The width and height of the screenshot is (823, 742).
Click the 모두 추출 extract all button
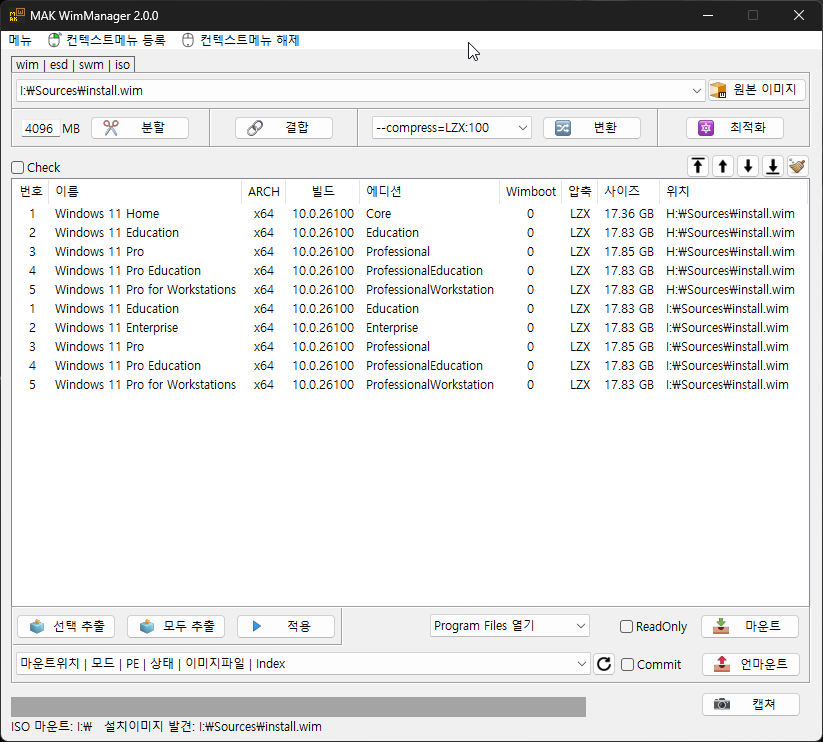coord(176,627)
